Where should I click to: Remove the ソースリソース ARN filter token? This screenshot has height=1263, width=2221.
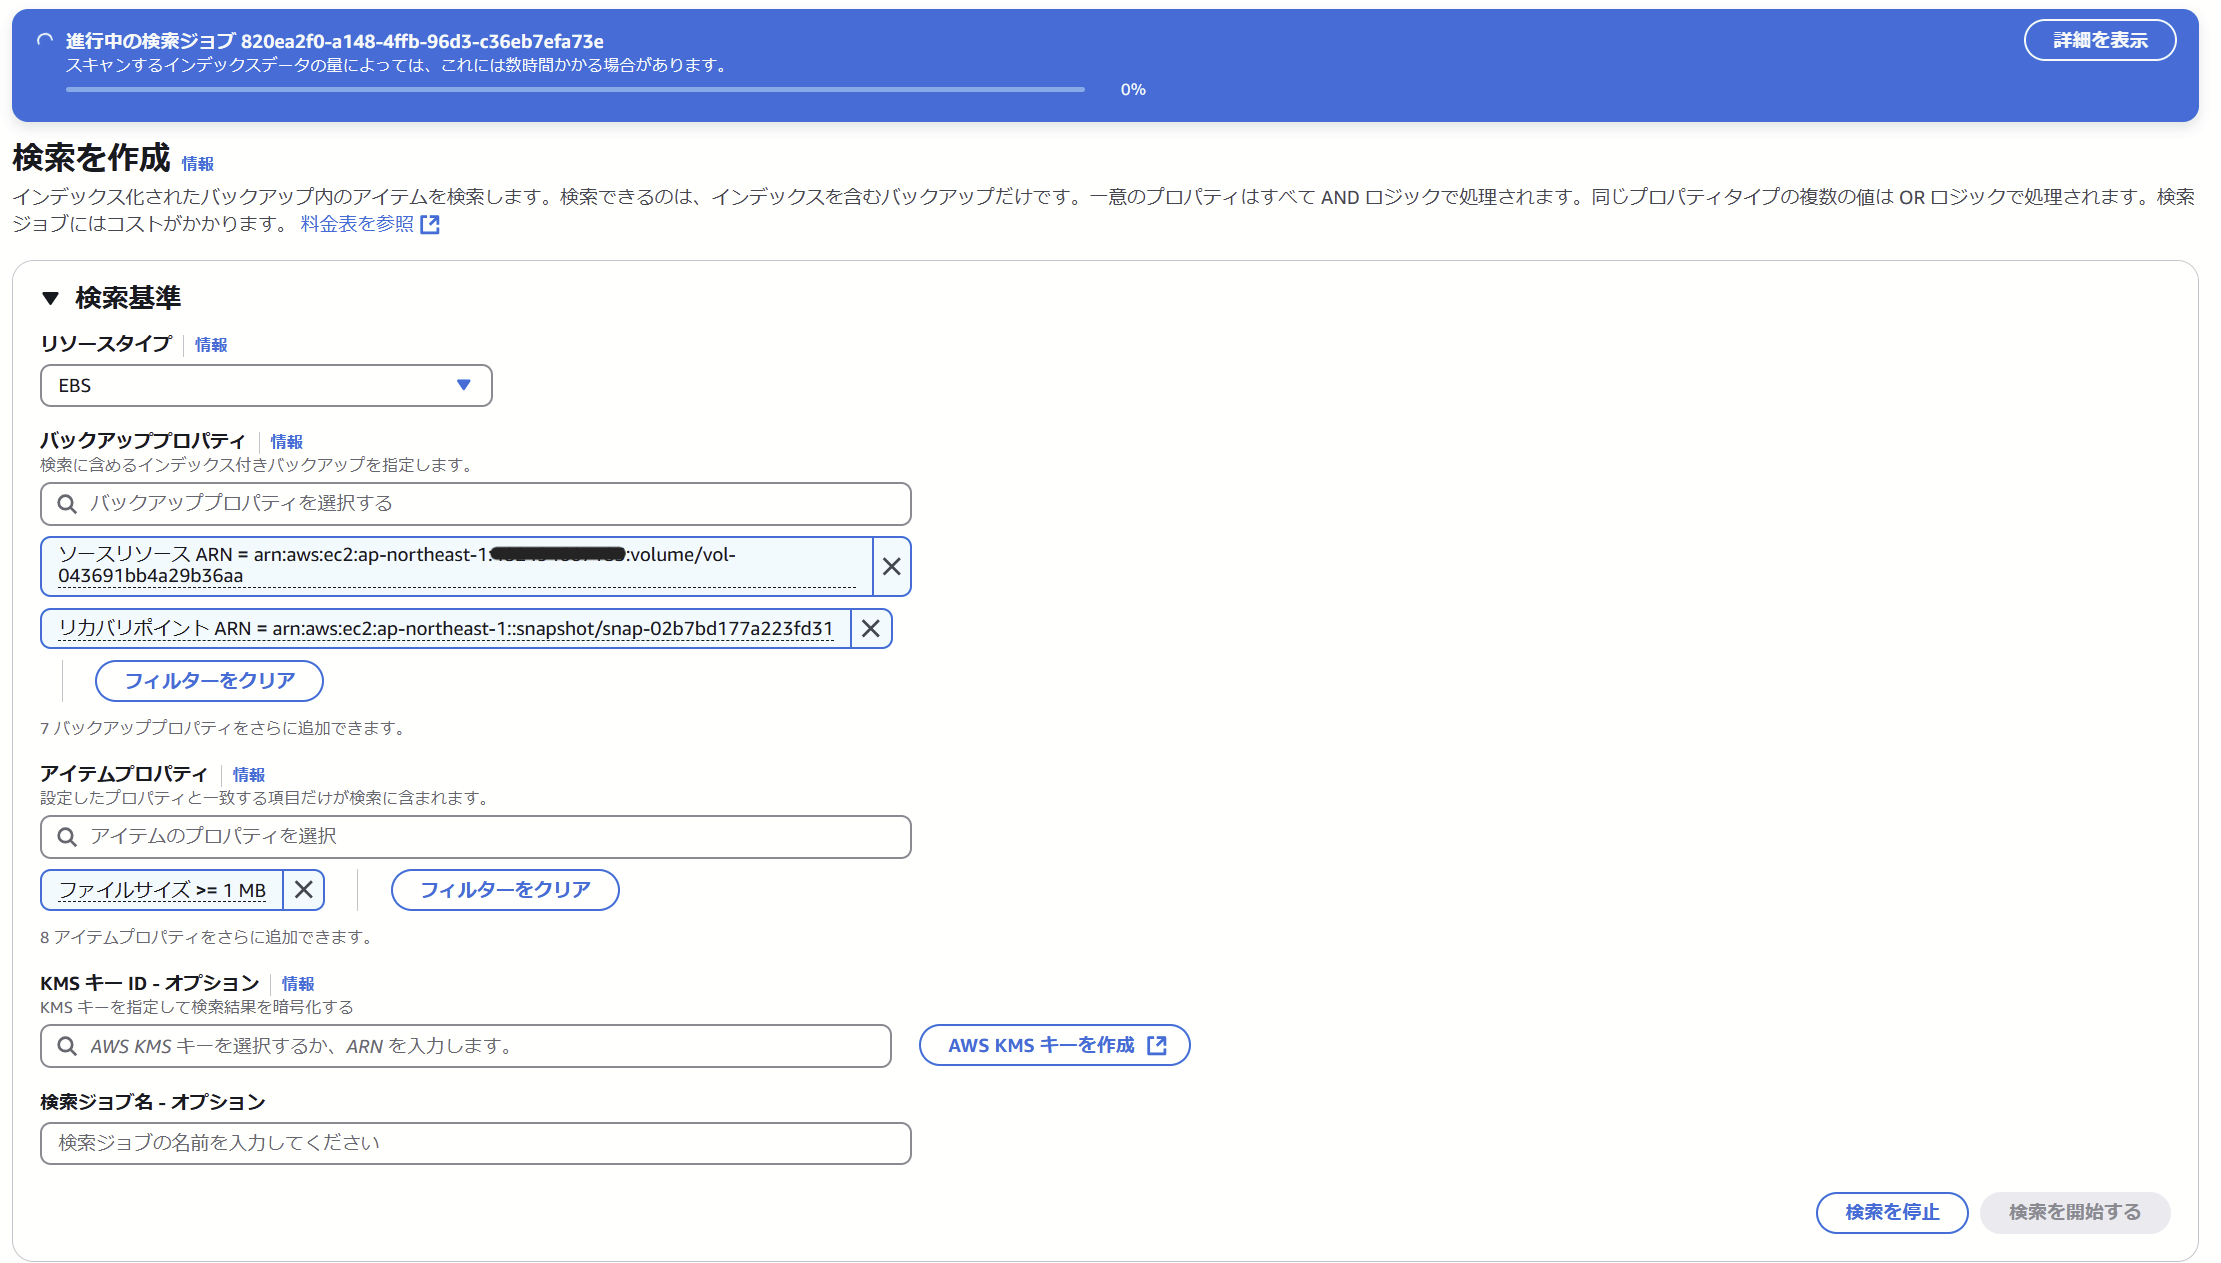pyautogui.click(x=891, y=567)
